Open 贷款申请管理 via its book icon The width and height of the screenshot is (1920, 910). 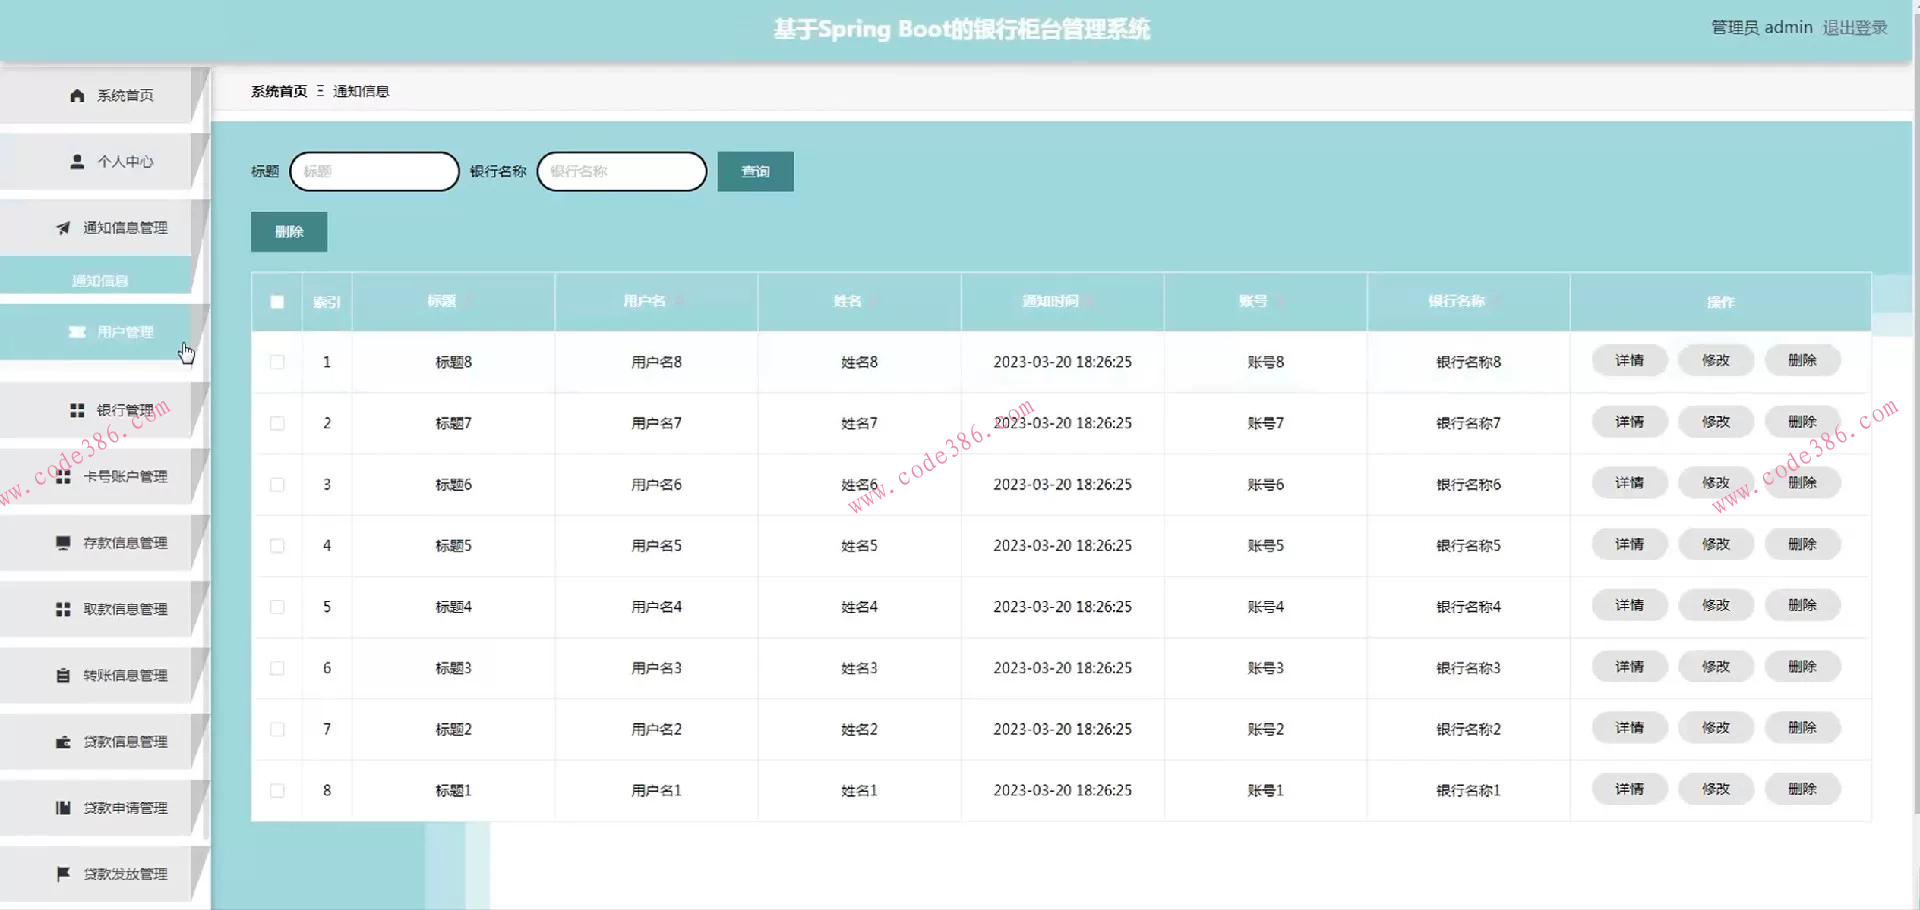(x=62, y=807)
